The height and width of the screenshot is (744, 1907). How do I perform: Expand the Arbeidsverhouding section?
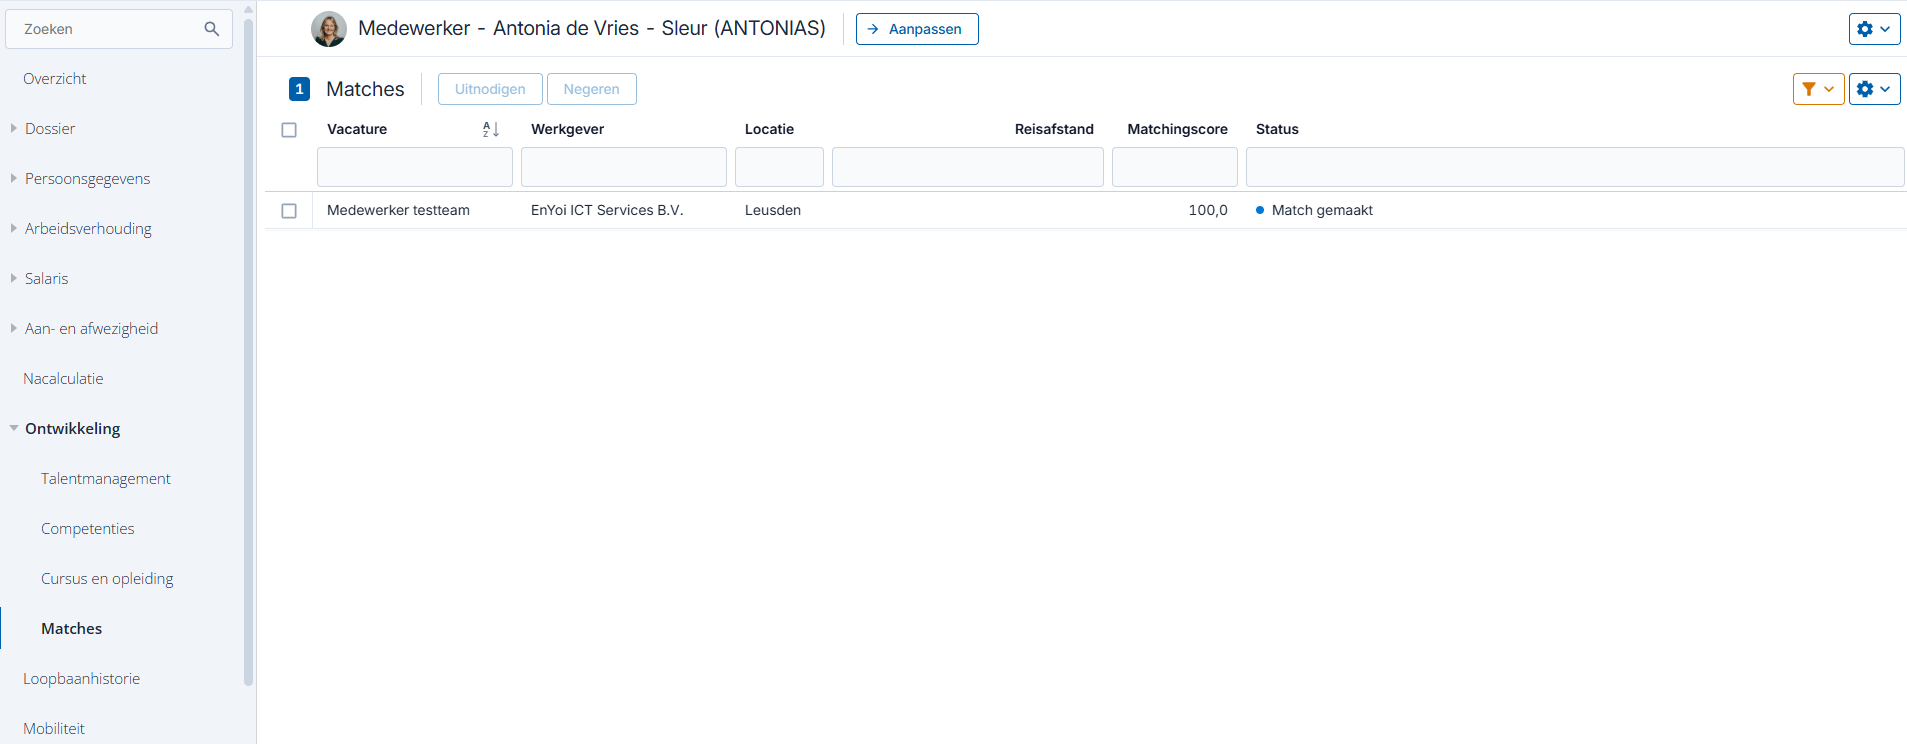(13, 228)
